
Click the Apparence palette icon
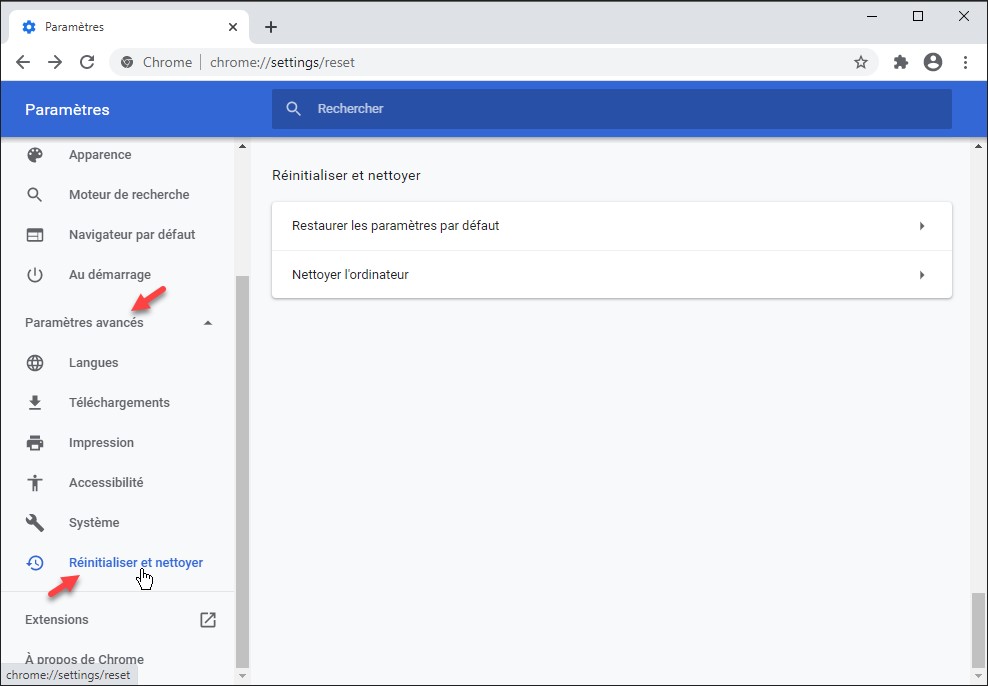pos(35,155)
